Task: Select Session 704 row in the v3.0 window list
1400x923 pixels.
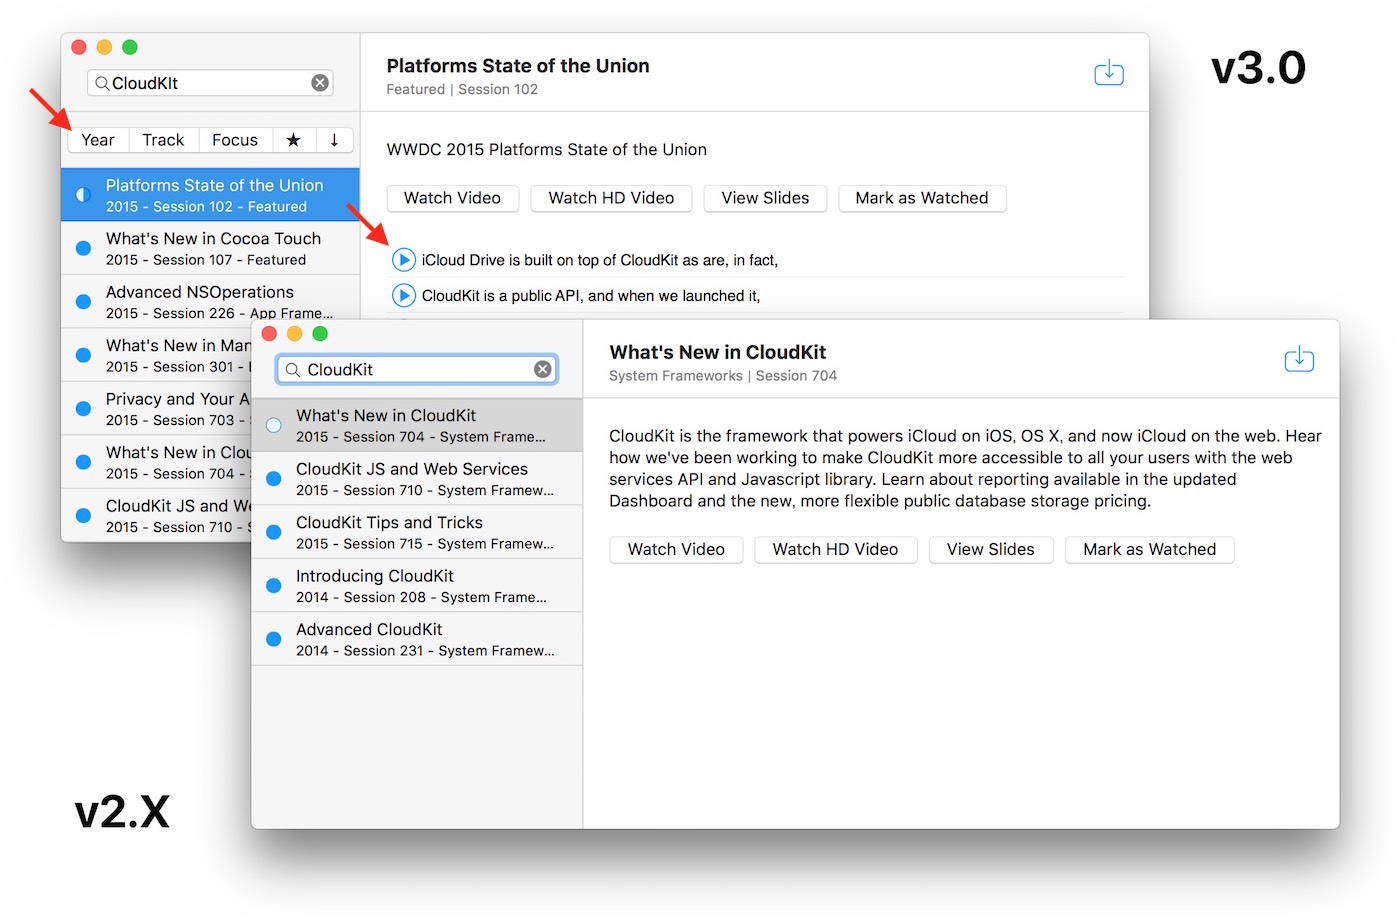Action: point(156,462)
